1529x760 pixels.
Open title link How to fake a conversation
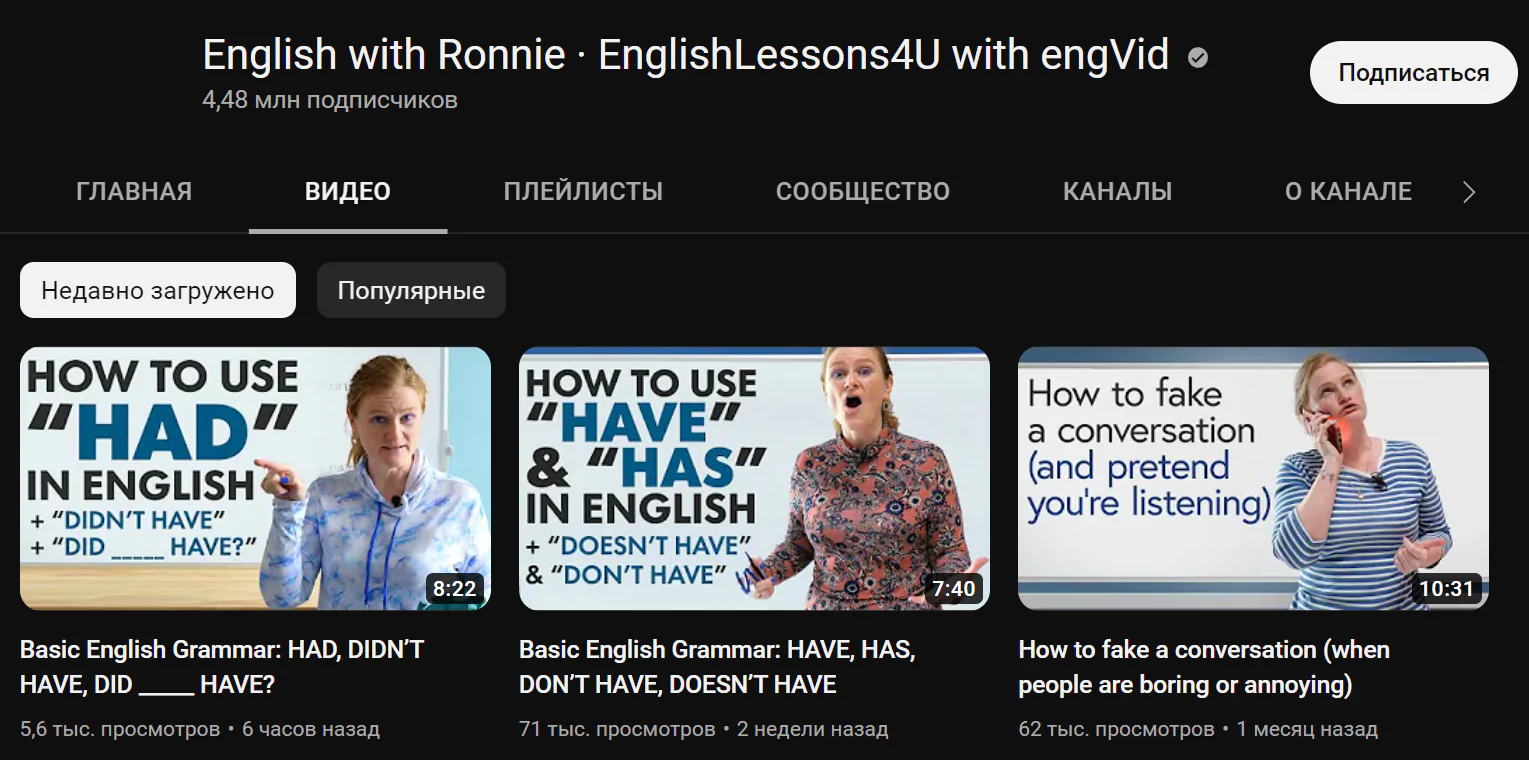click(1204, 667)
